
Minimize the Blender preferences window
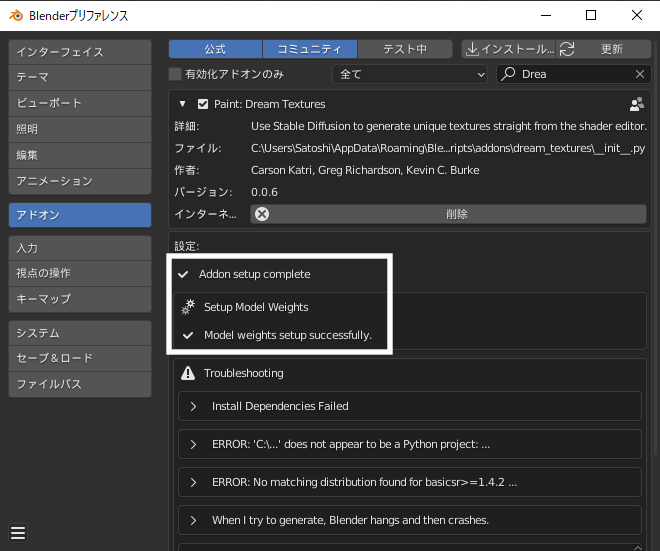click(546, 16)
